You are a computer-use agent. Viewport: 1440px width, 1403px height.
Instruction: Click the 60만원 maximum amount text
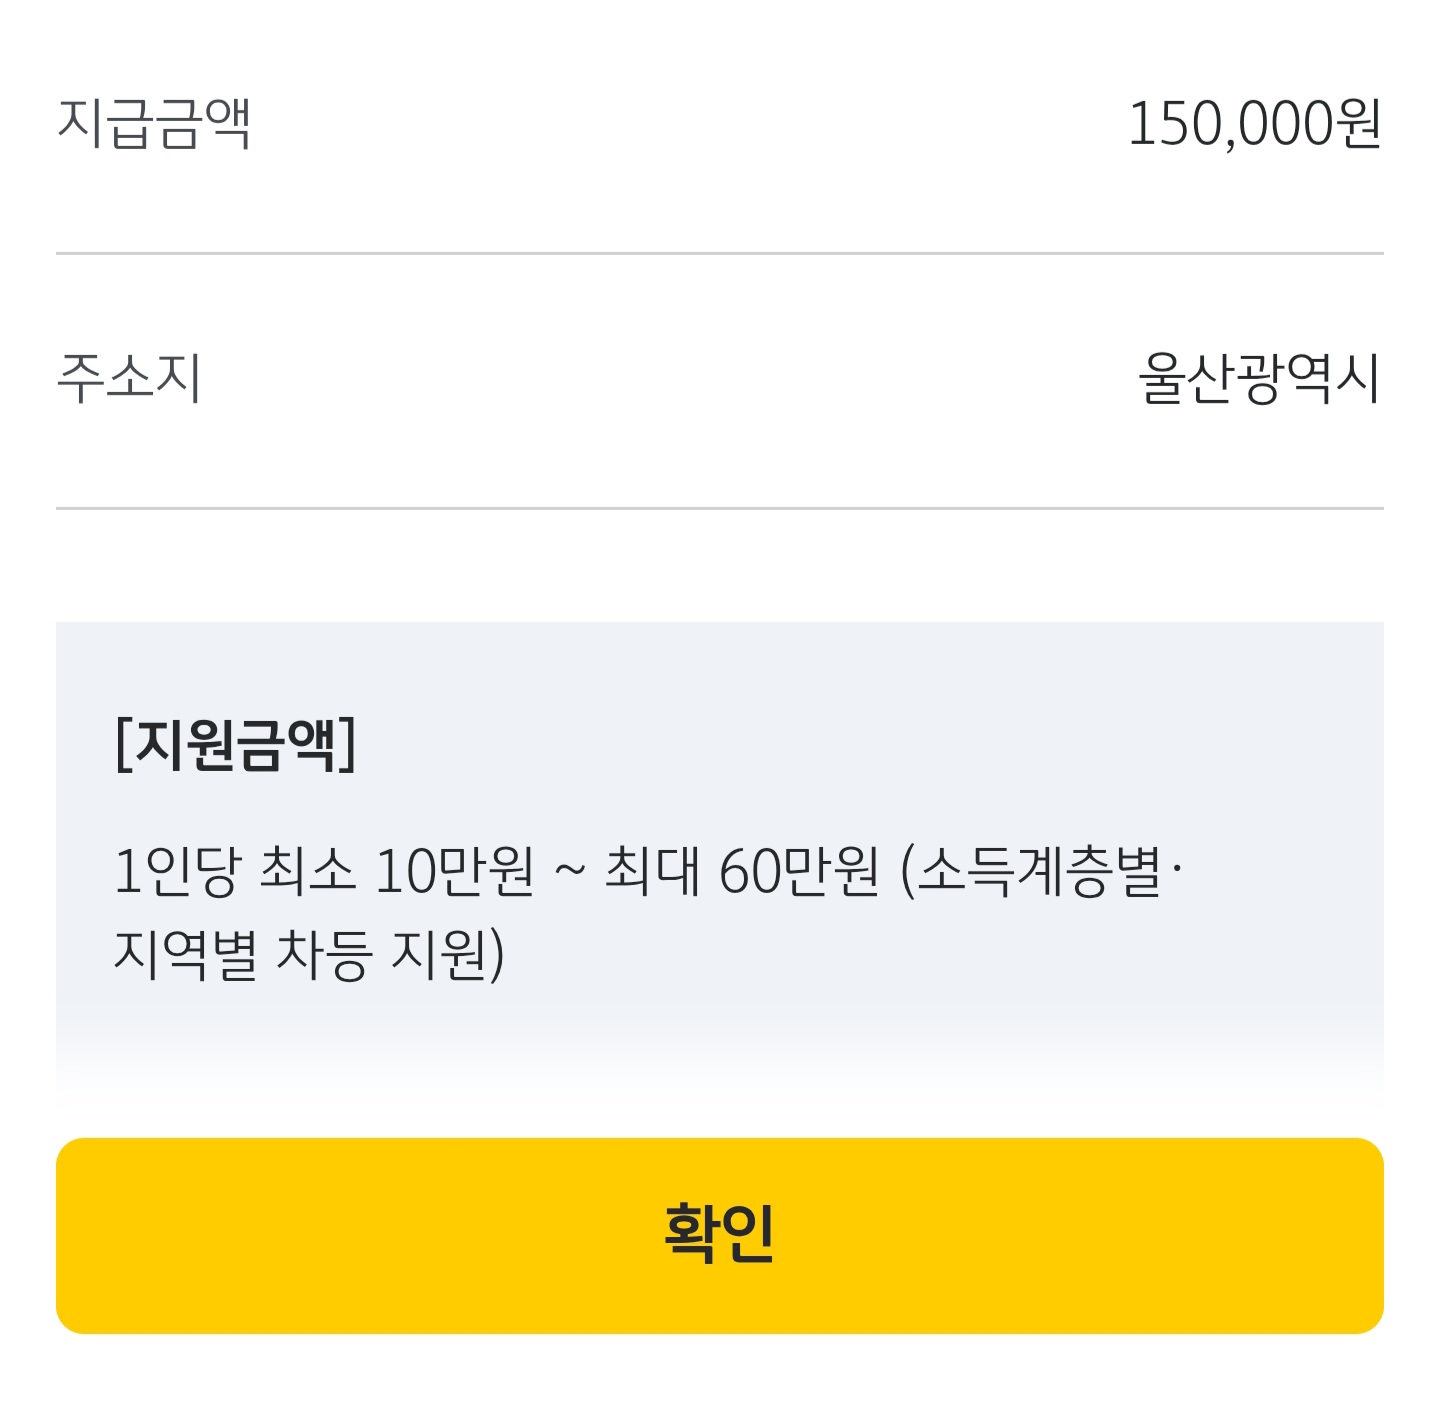tap(799, 870)
